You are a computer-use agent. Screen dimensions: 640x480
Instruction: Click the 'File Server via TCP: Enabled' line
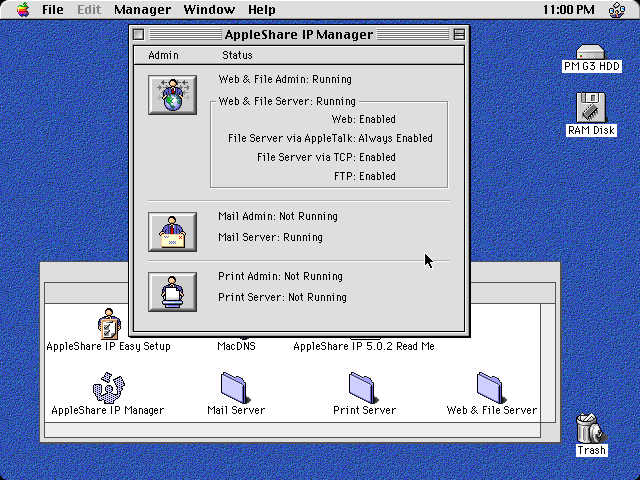[x=326, y=157]
